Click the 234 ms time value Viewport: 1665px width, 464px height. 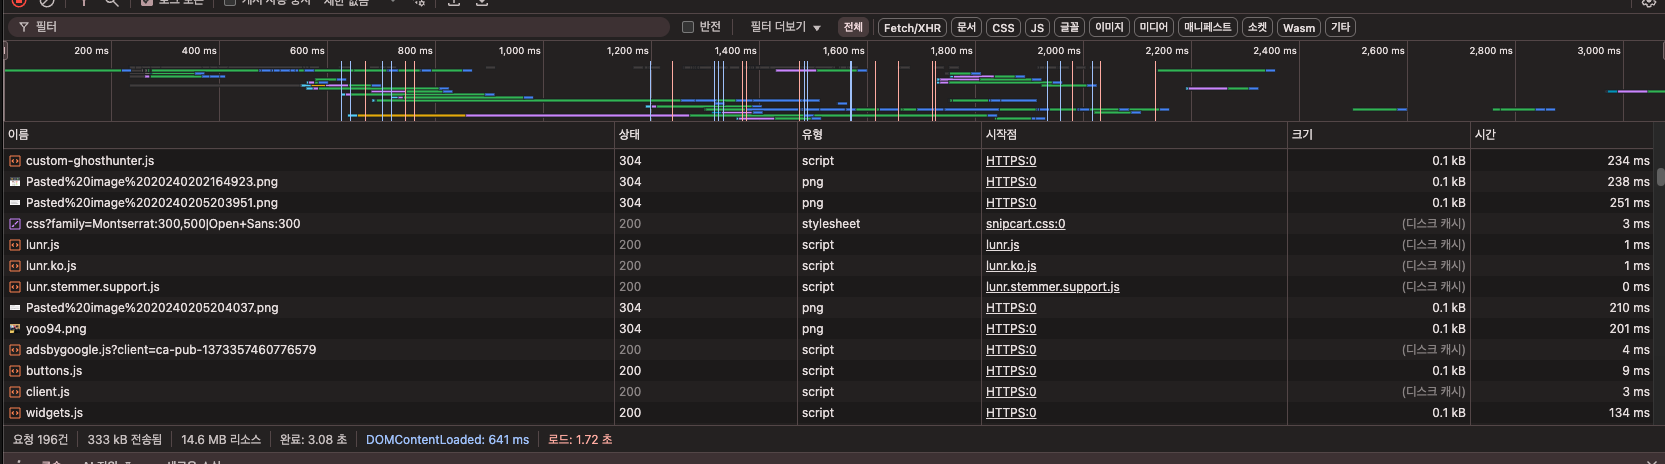pyautogui.click(x=1628, y=161)
